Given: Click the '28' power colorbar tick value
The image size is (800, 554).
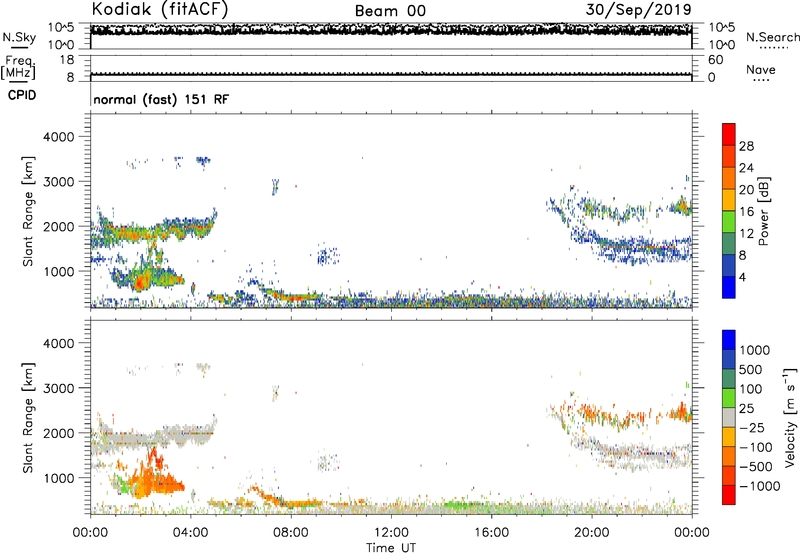Looking at the screenshot, I should pos(746,146).
